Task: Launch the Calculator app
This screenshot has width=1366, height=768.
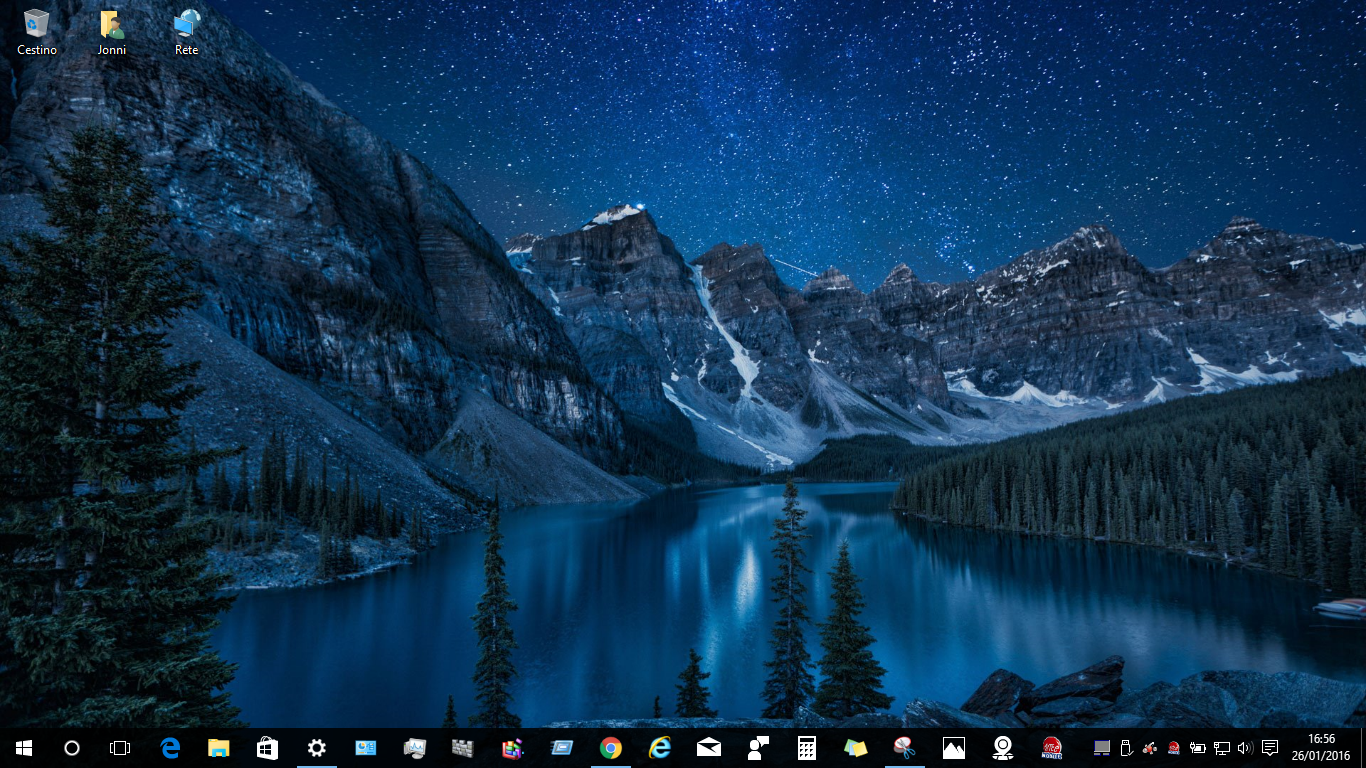Action: tap(807, 747)
